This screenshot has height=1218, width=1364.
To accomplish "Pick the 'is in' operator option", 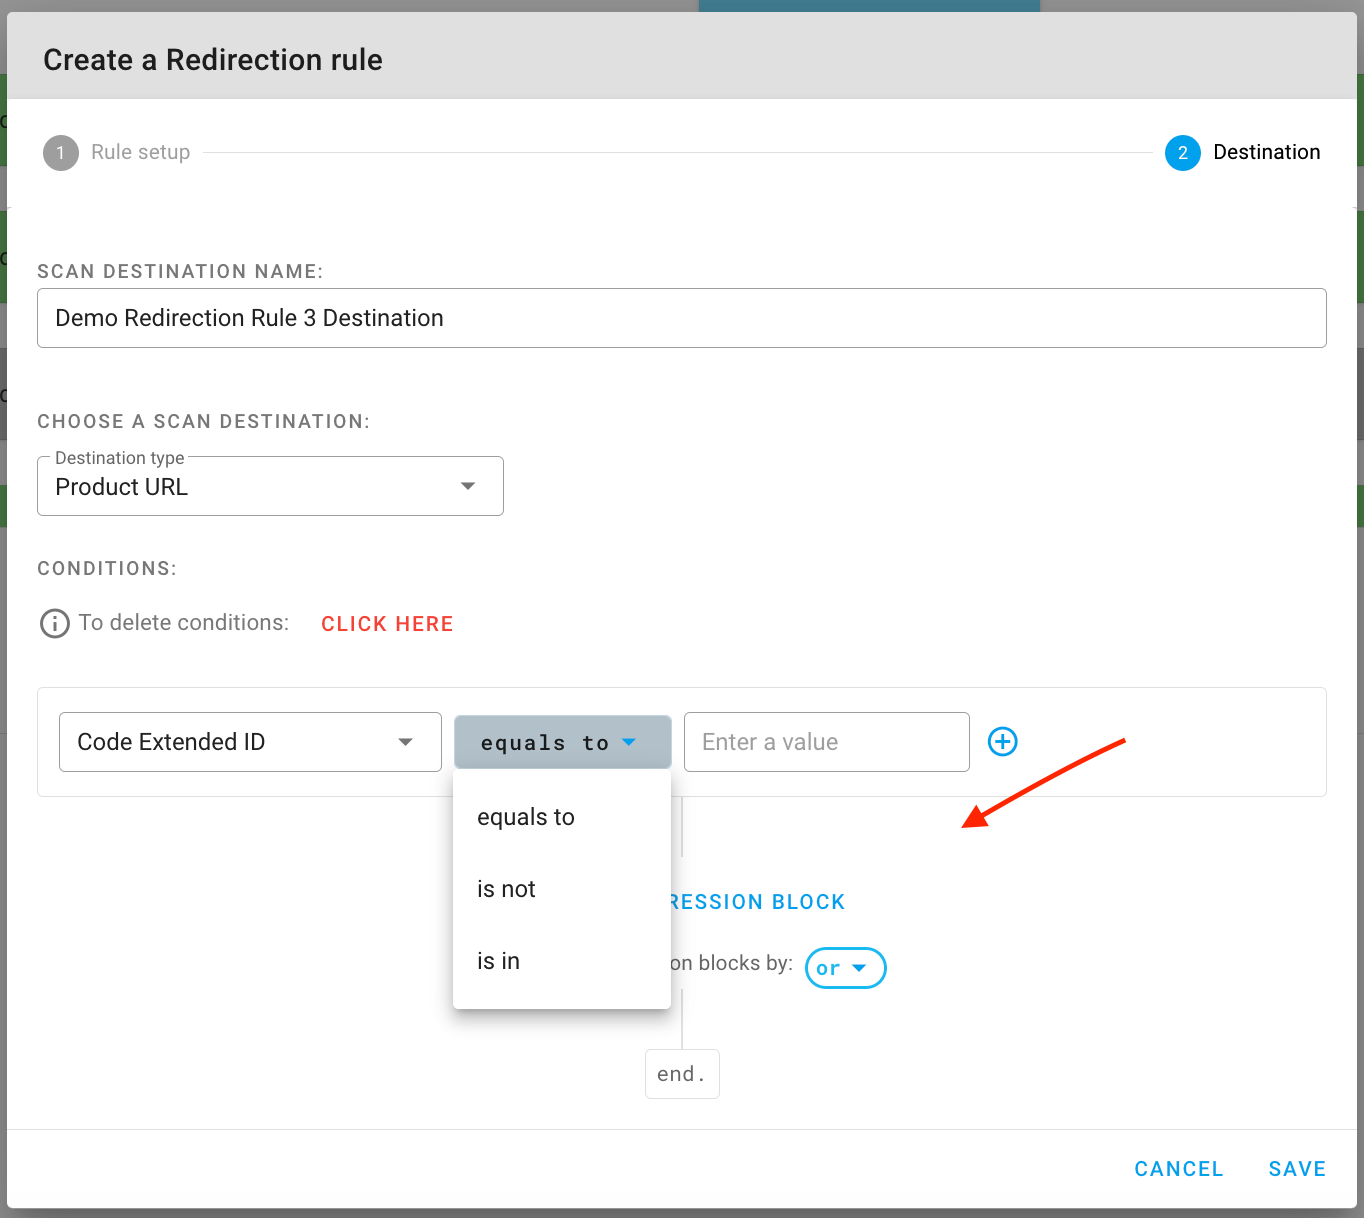I will point(499,961).
